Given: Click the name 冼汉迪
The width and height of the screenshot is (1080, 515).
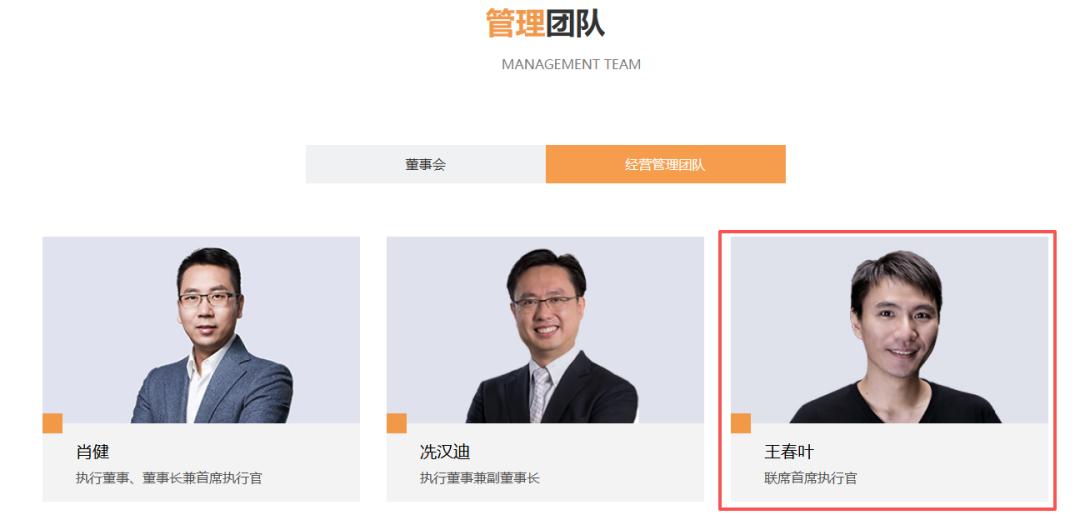Looking at the screenshot, I should (x=445, y=452).
